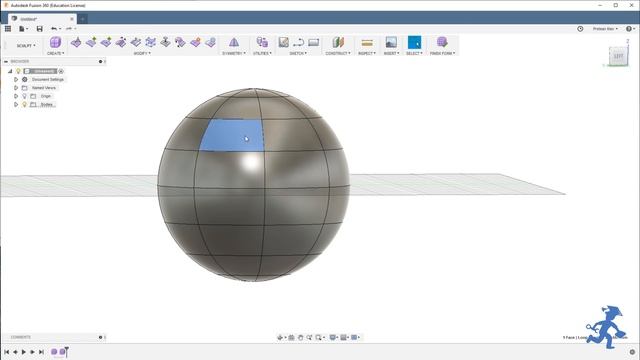Viewport: 640px width, 360px height.
Task: Open the CONSTRUCT dropdown menu
Action: [x=338, y=53]
